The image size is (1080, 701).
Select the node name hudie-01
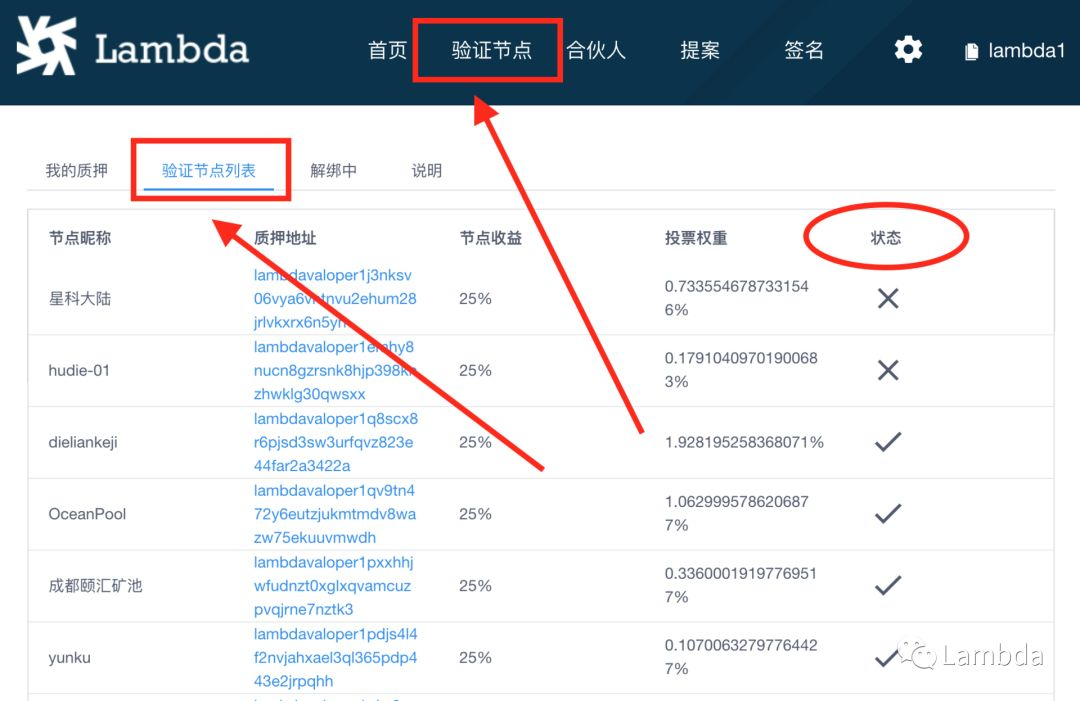click(x=79, y=370)
